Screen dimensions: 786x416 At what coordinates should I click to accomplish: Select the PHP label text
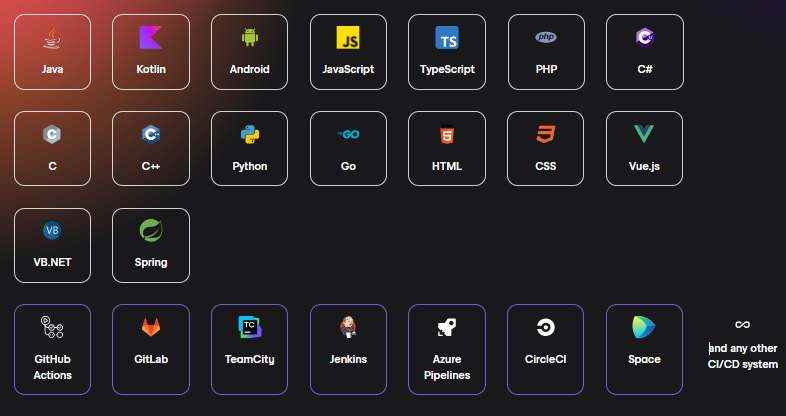click(546, 69)
